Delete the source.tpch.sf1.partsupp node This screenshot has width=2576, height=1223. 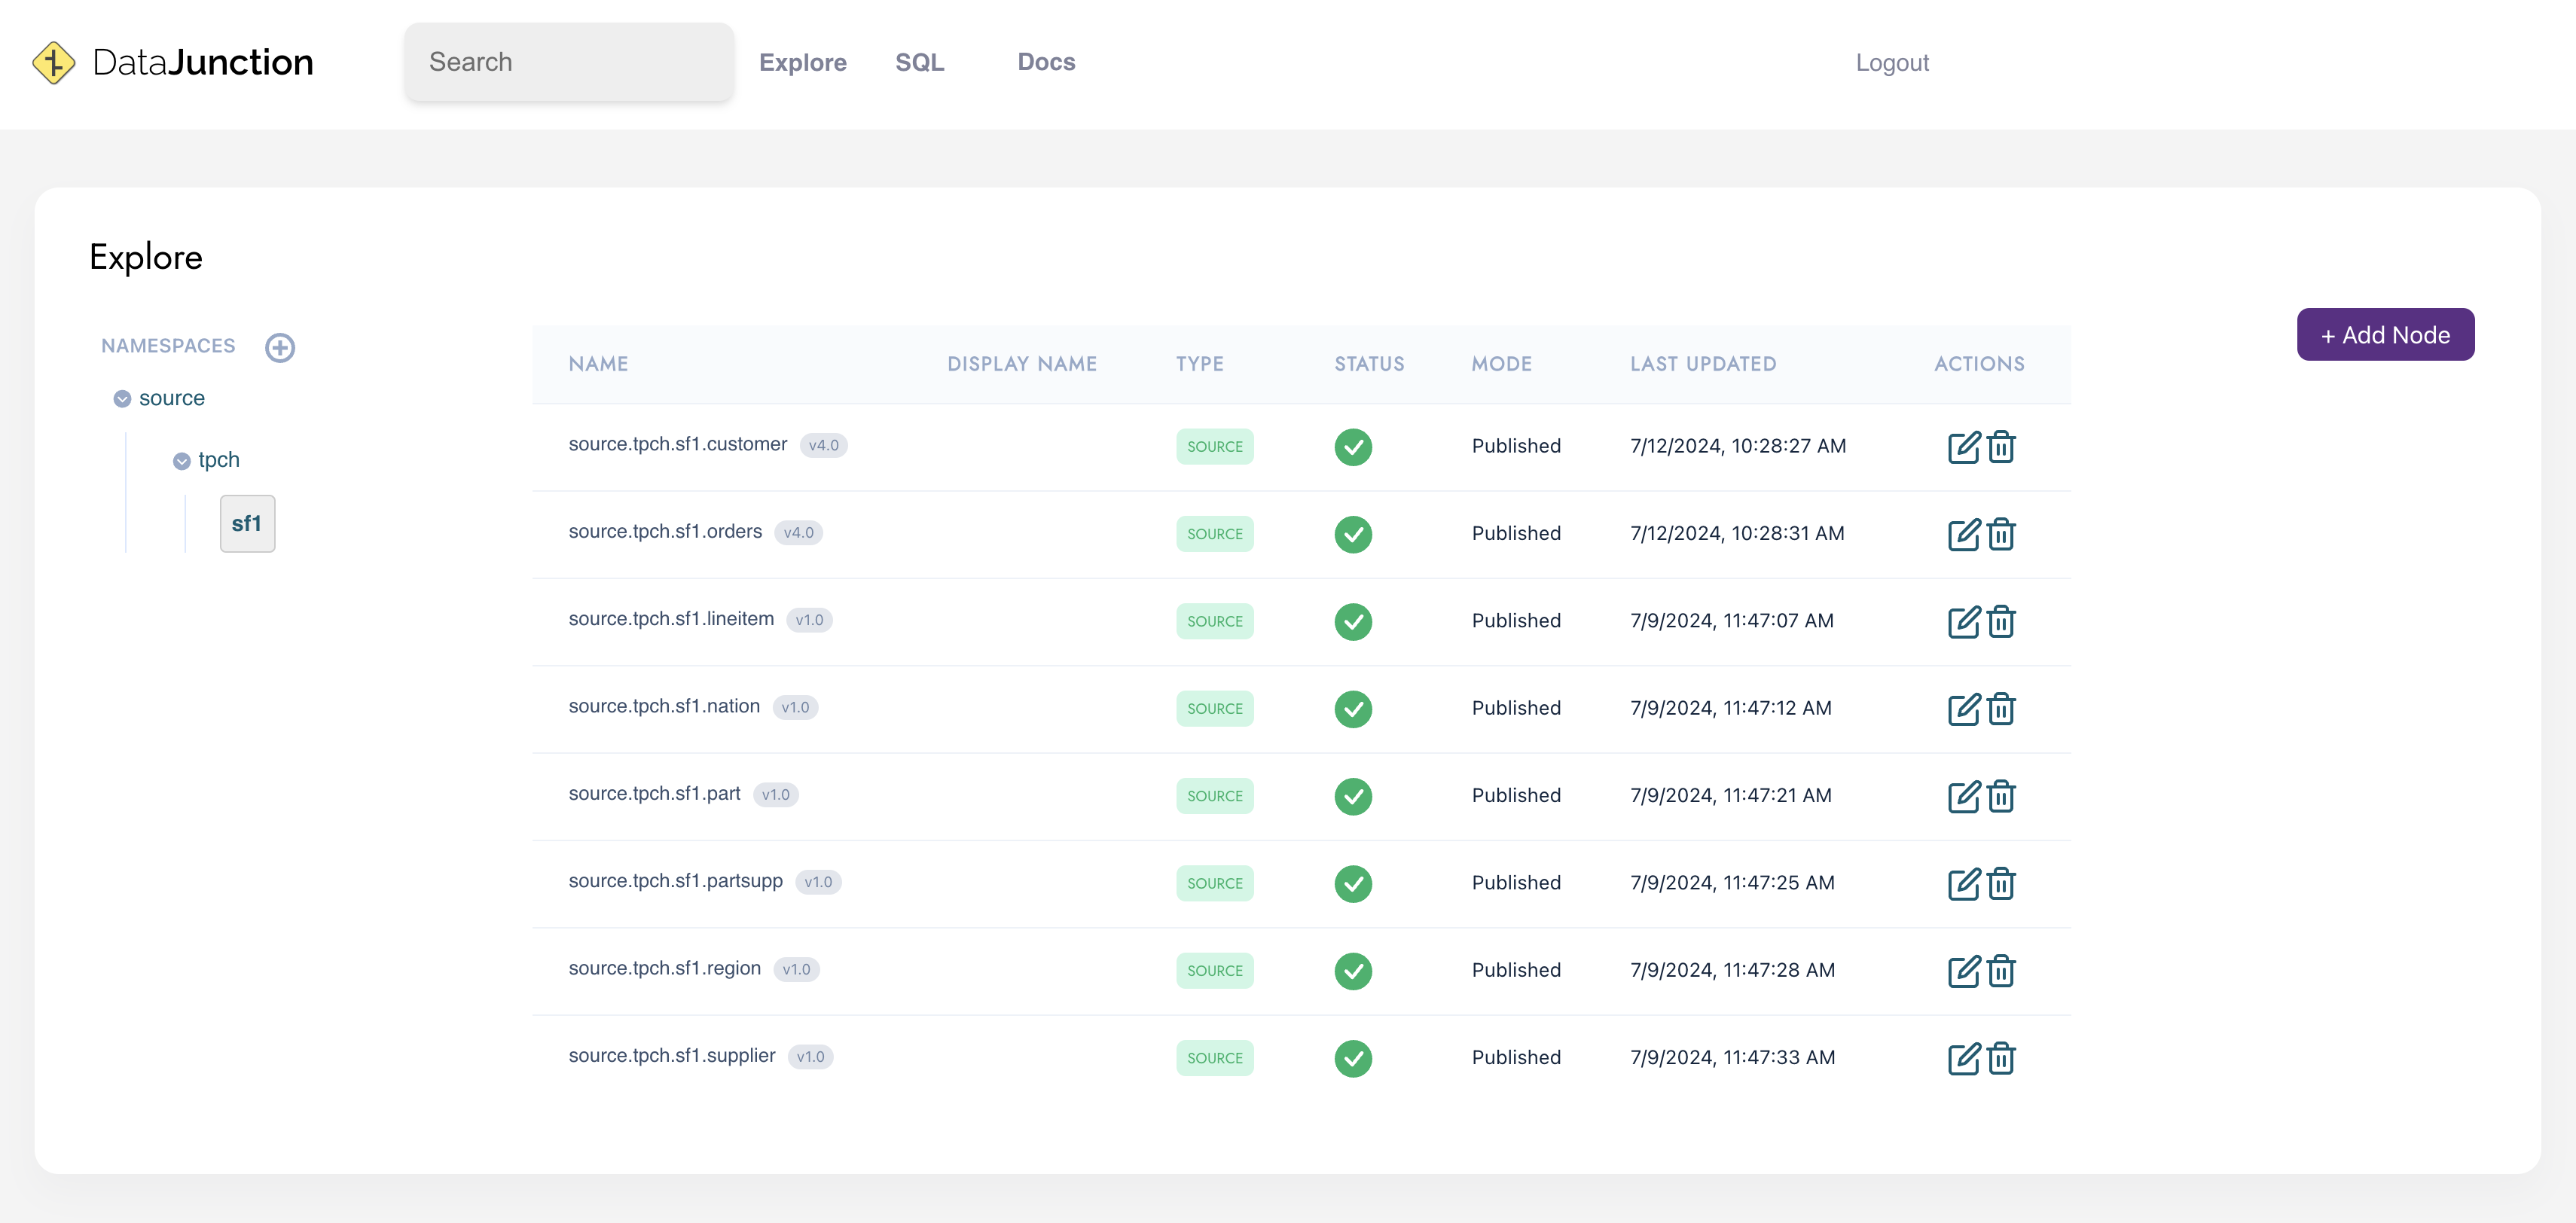(2001, 884)
